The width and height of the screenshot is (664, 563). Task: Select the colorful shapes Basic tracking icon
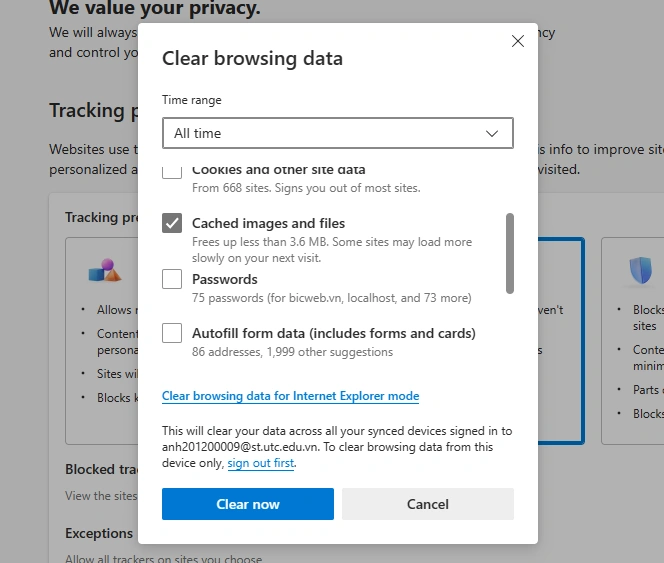105,271
